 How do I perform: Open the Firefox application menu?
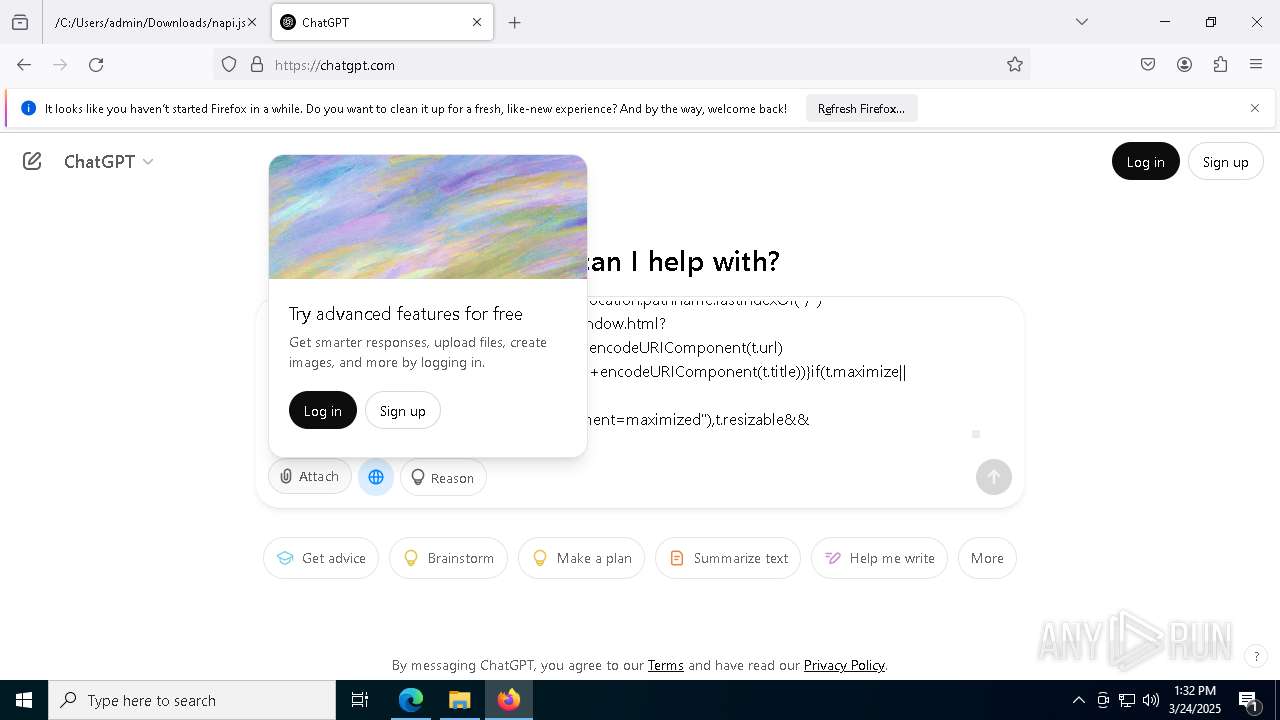(x=1256, y=65)
